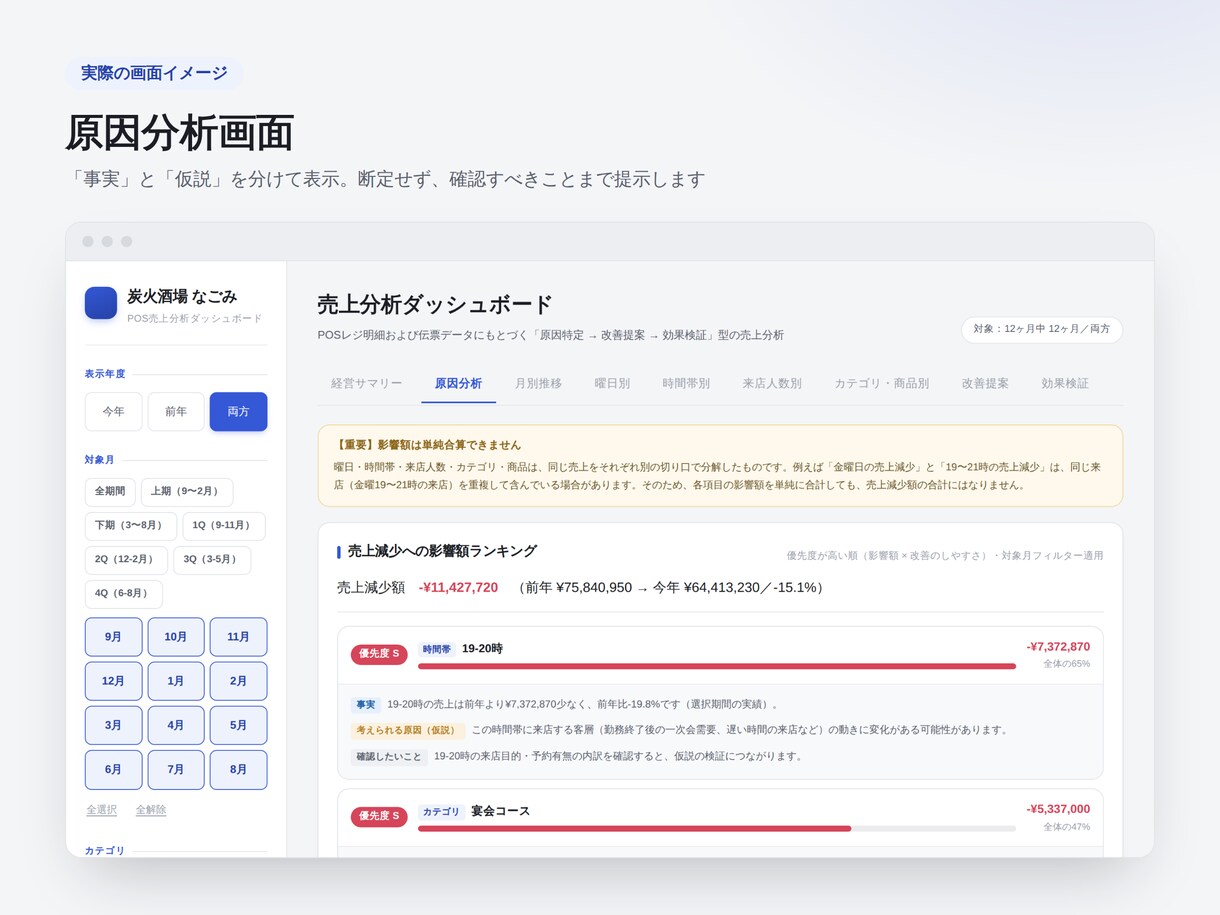This screenshot has width=1220, height=915.
Task: Select the 前年 display year option
Action: click(x=176, y=411)
